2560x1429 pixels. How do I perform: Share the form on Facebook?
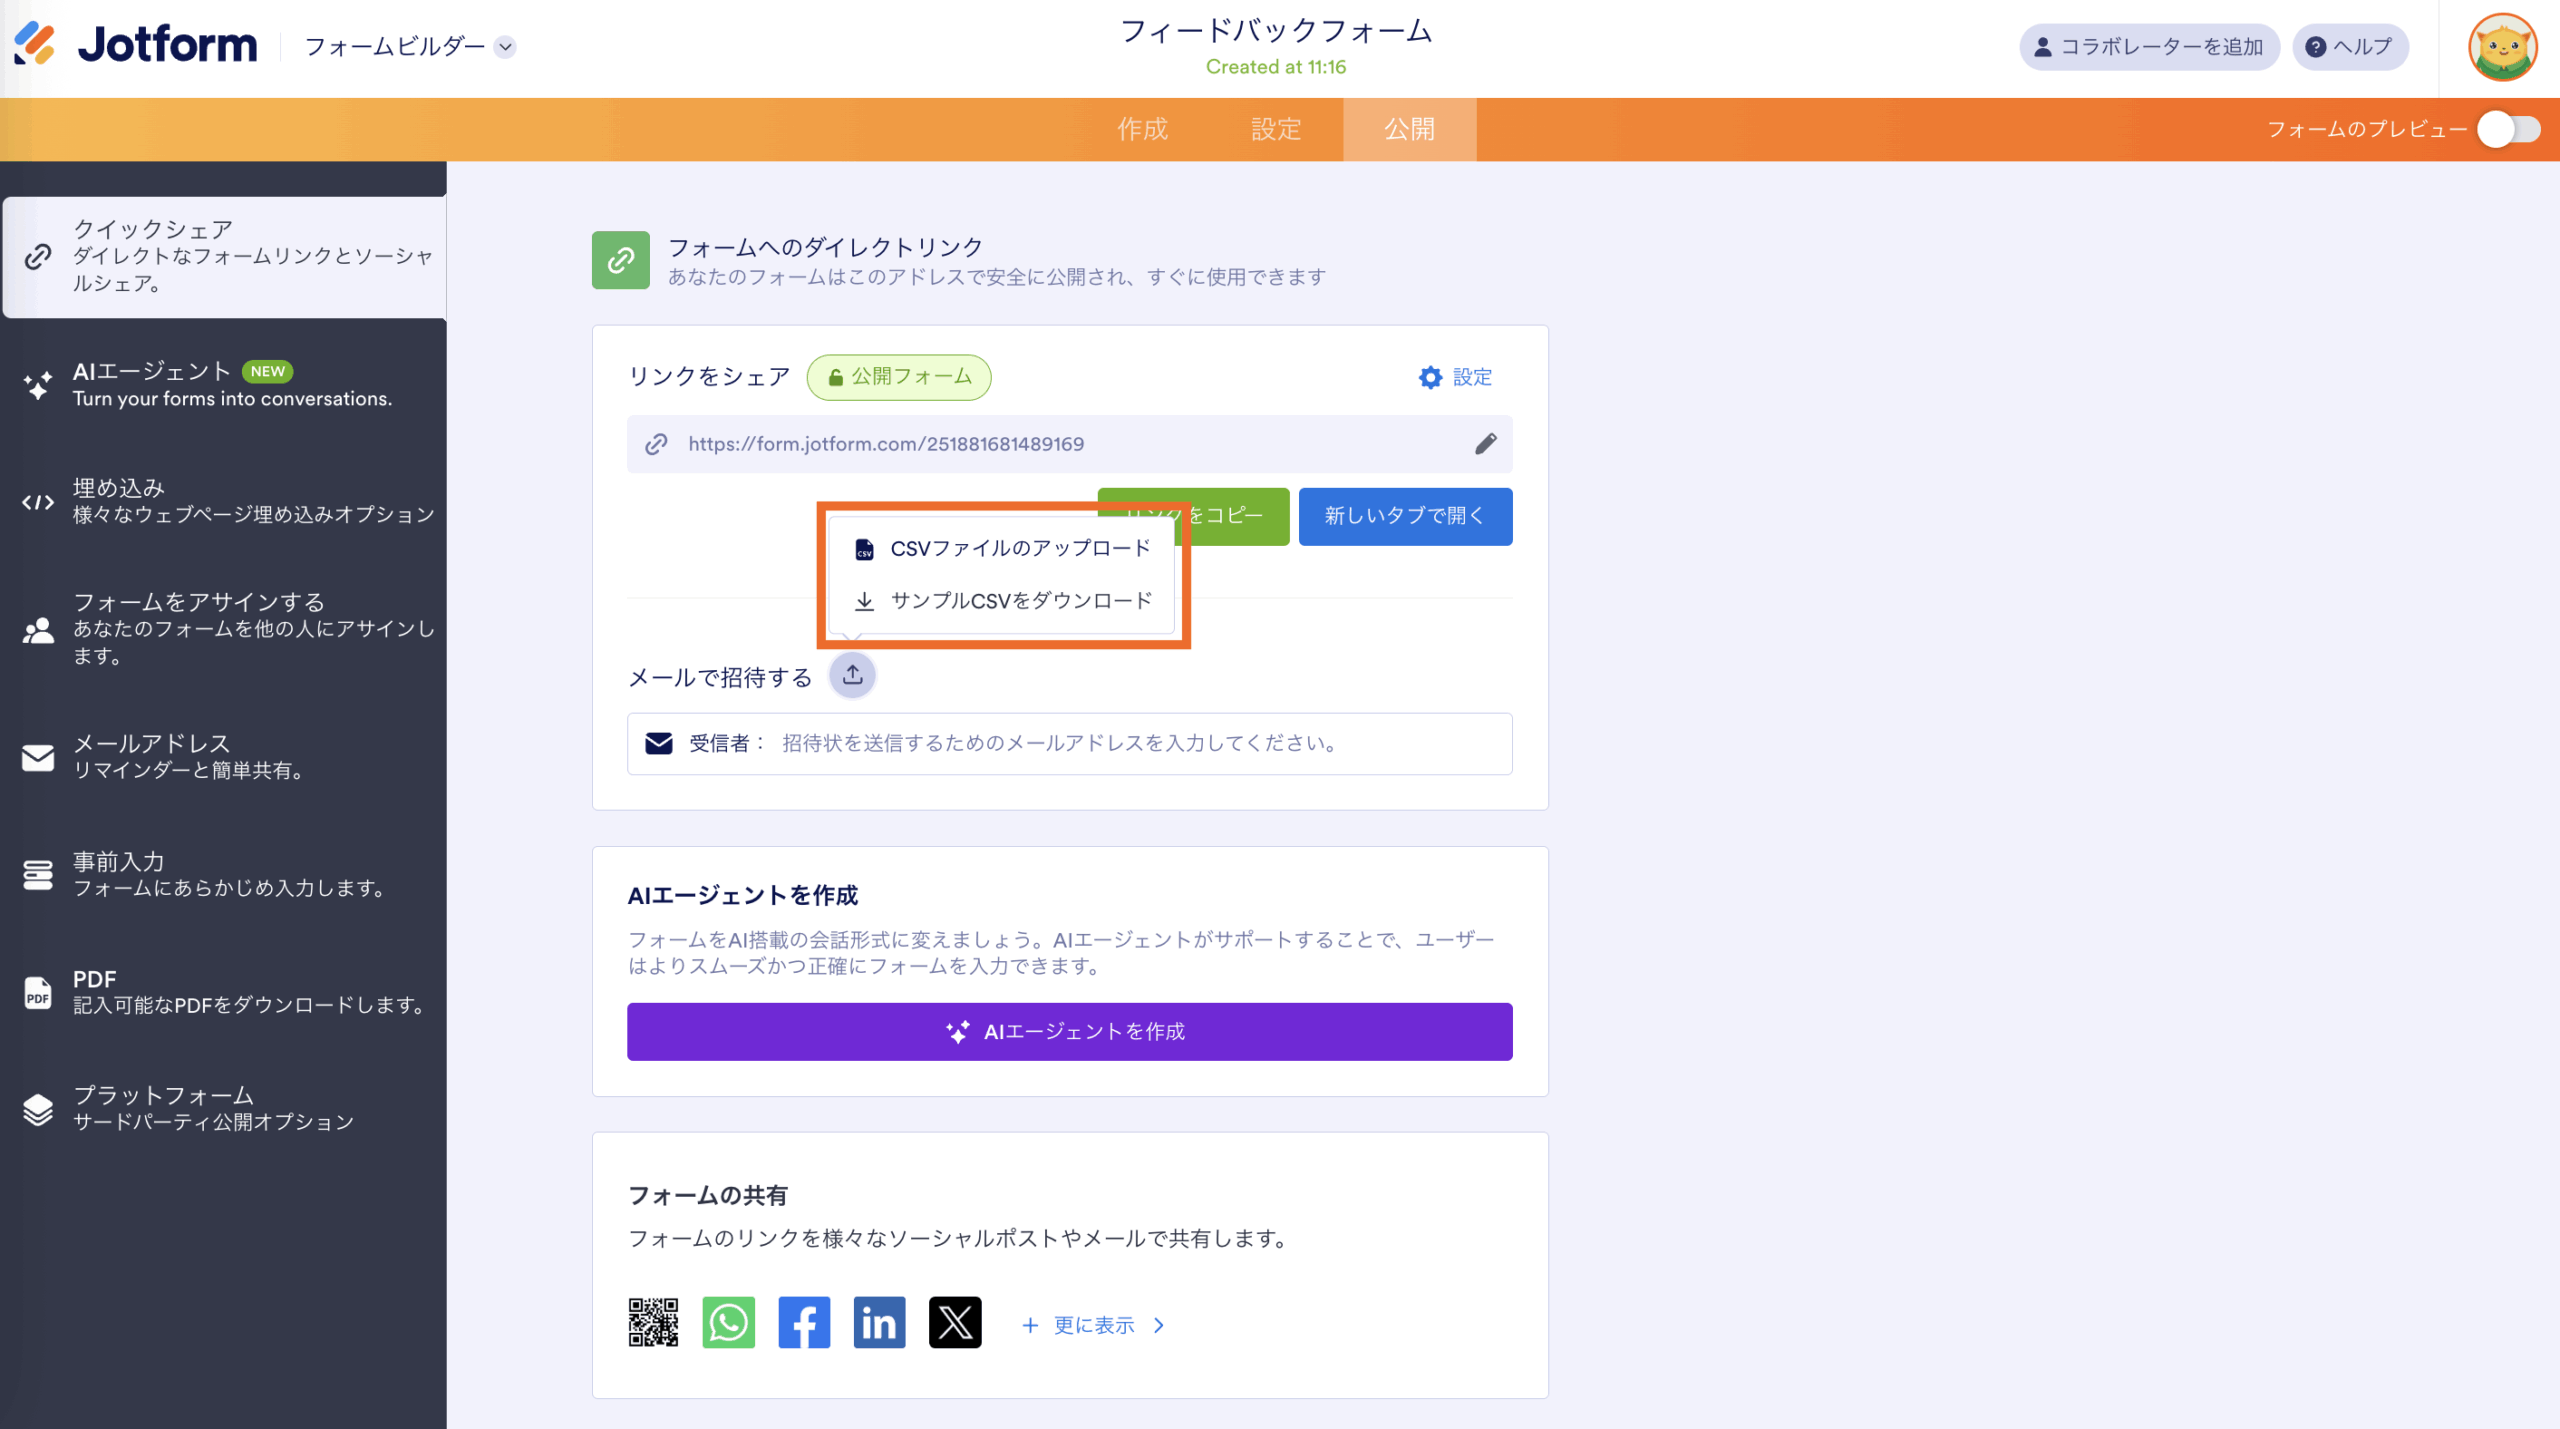point(804,1323)
